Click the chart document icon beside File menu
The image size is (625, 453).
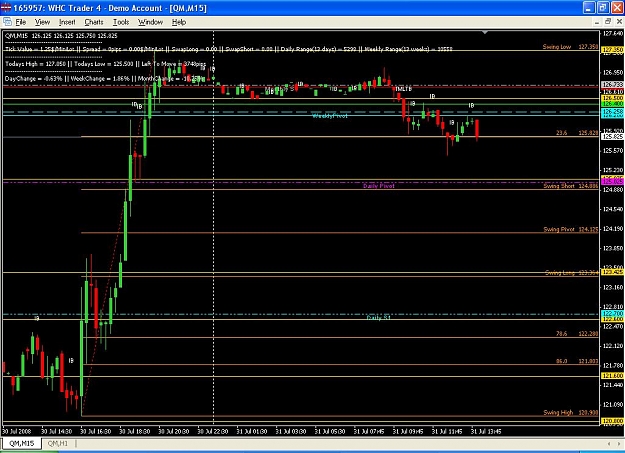[7, 22]
